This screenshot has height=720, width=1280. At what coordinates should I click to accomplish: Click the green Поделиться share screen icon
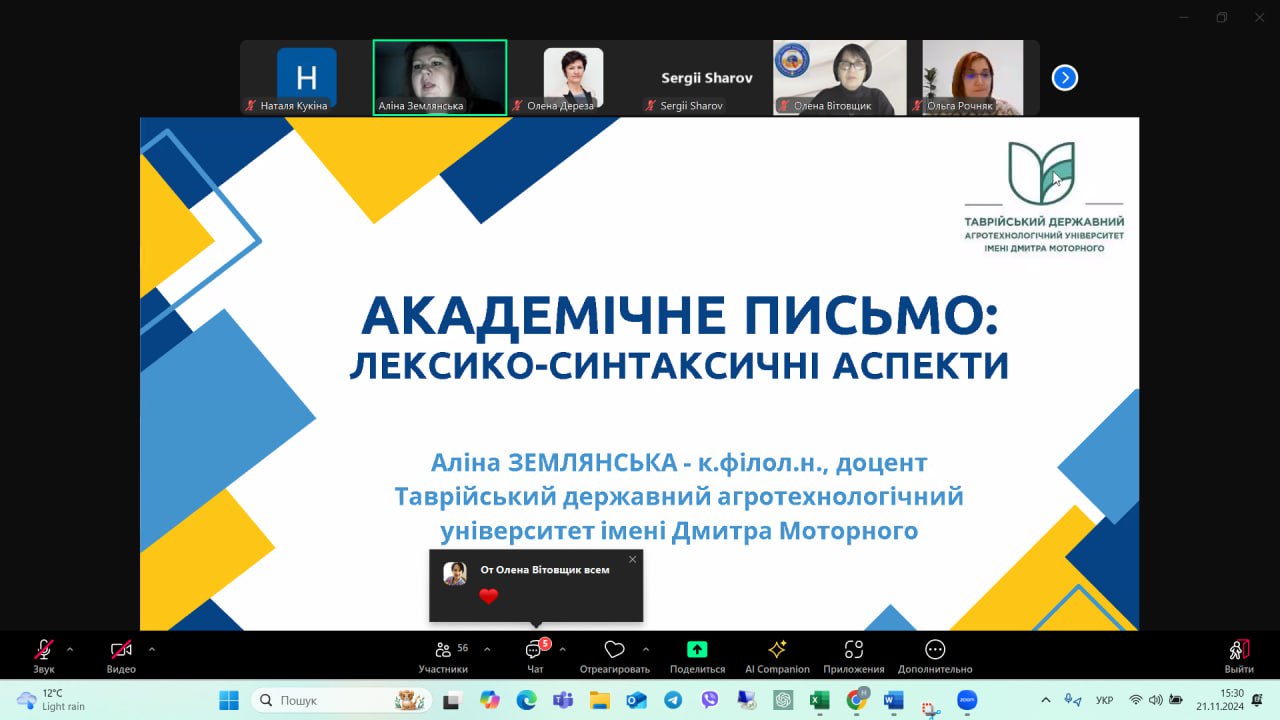pyautogui.click(x=697, y=650)
